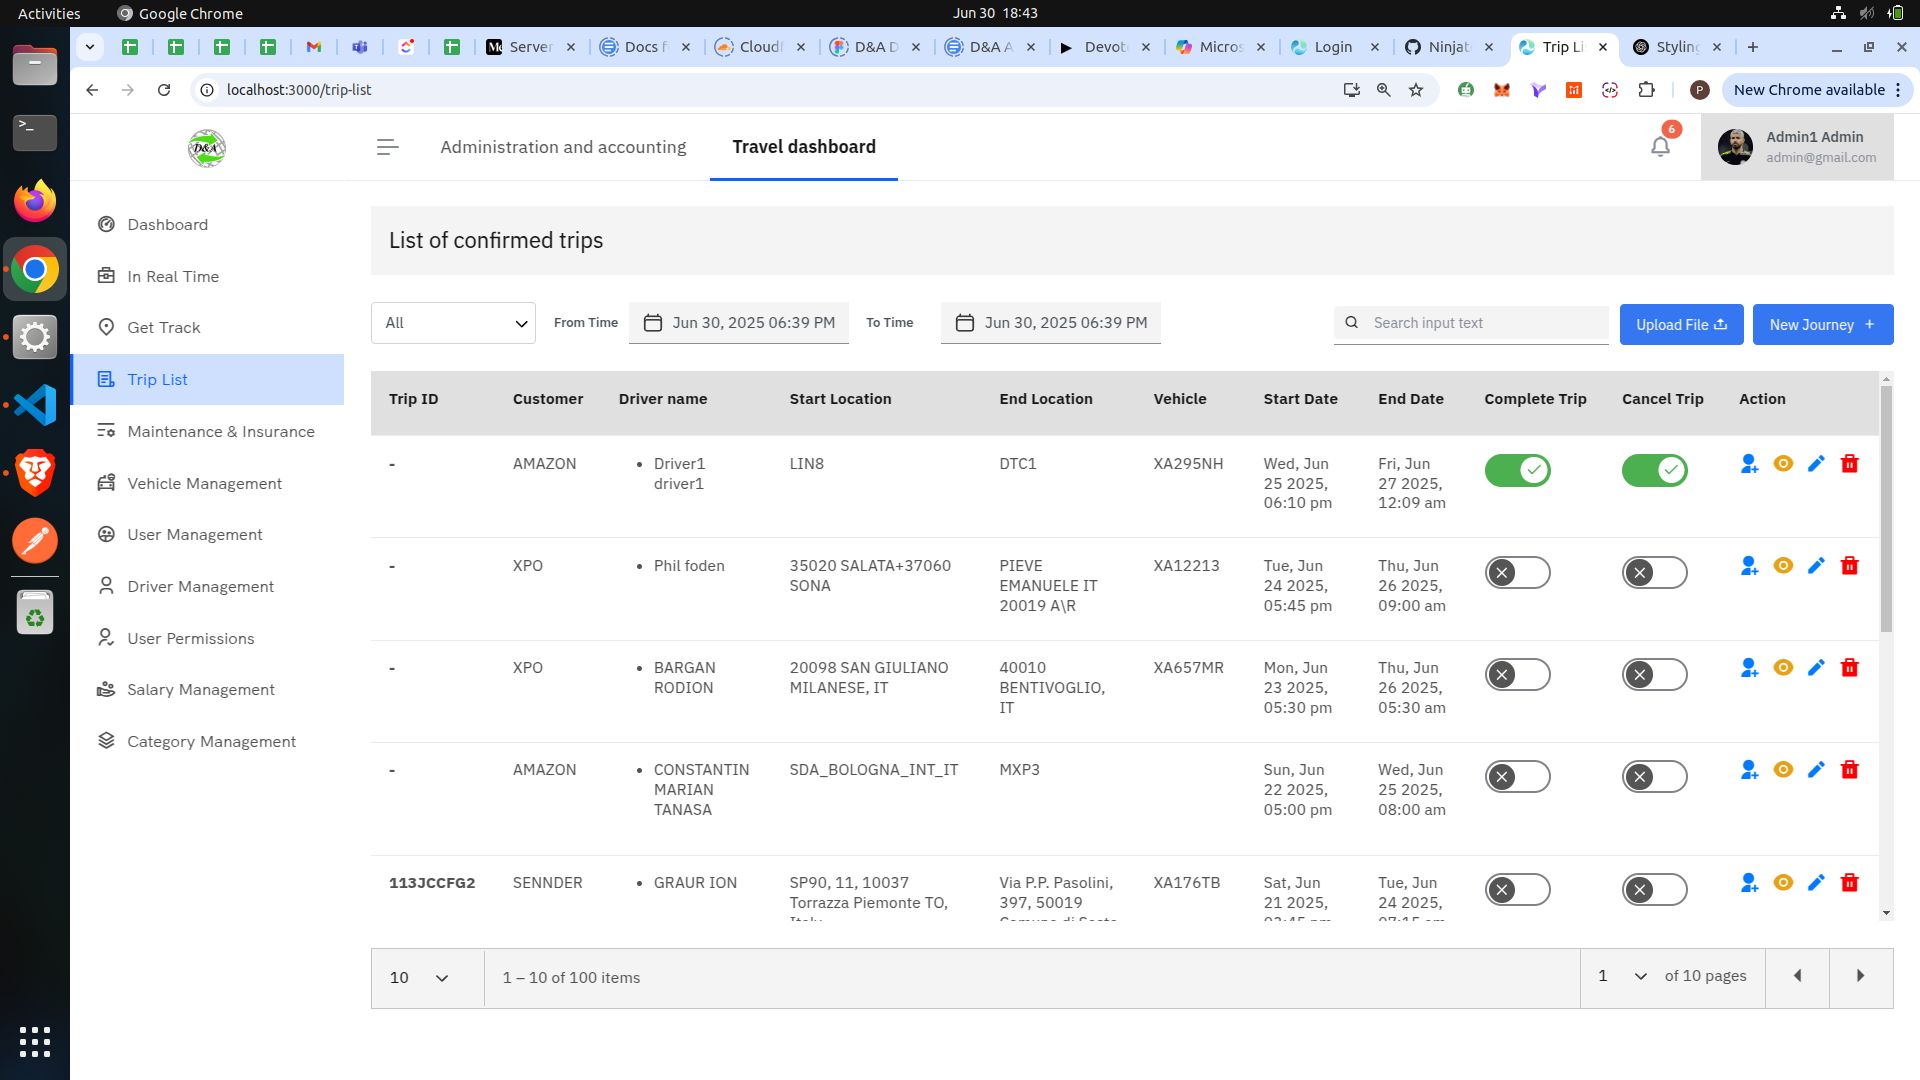Click the edit pencil for GRAUR ION trip
The width and height of the screenshot is (1920, 1080).
click(x=1816, y=883)
